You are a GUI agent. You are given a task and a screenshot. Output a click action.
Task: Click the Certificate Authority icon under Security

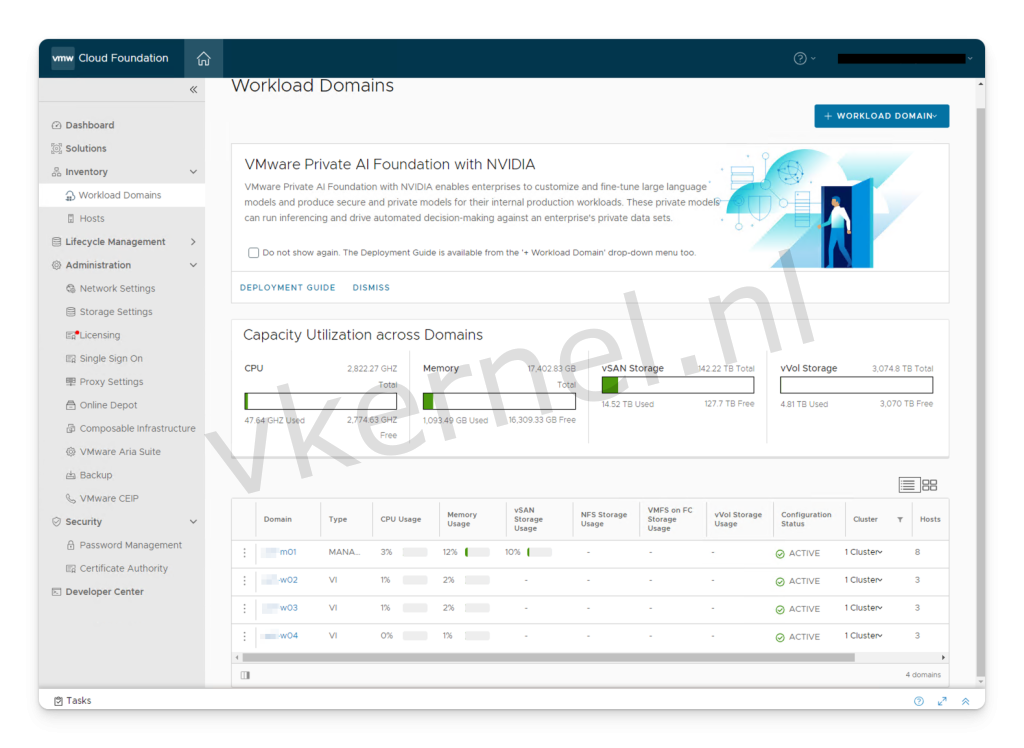tap(69, 568)
